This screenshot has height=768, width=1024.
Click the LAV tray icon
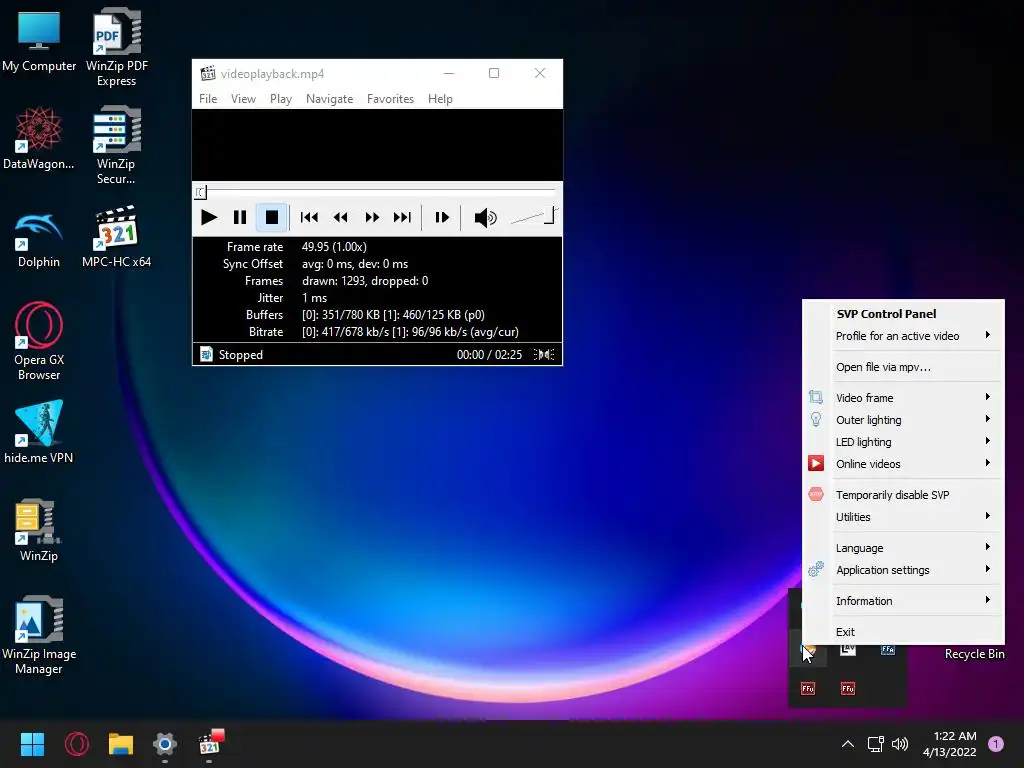tap(848, 649)
